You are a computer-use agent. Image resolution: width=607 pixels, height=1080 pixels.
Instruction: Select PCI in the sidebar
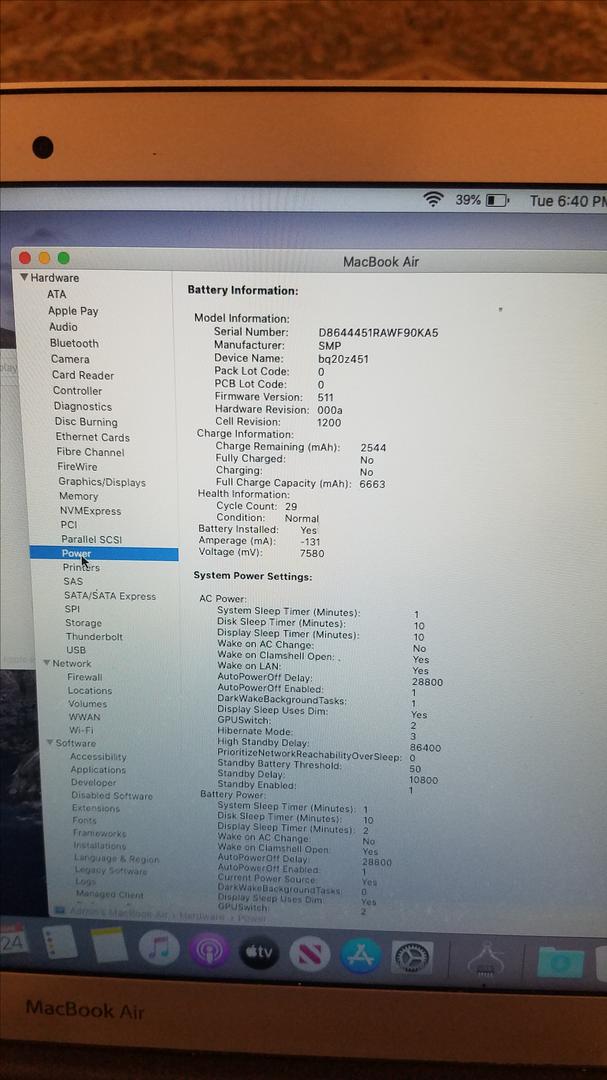(69, 524)
